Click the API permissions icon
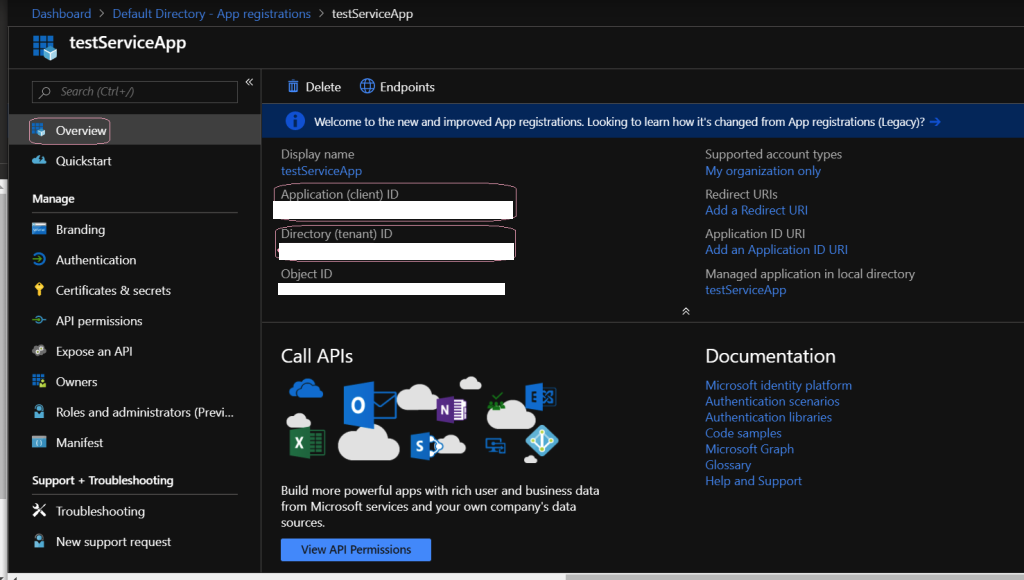Viewport: 1024px width, 580px height. tap(40, 321)
